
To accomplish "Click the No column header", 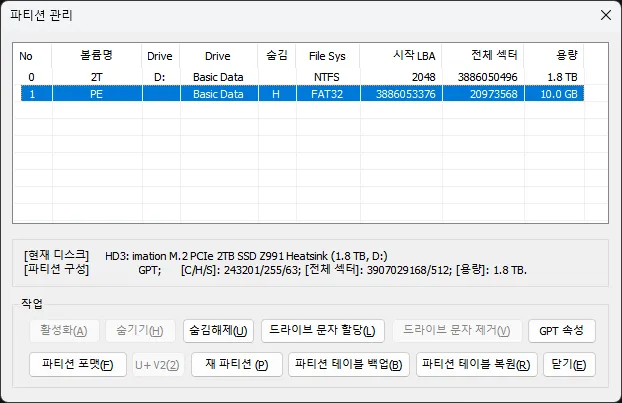I will [x=30, y=57].
